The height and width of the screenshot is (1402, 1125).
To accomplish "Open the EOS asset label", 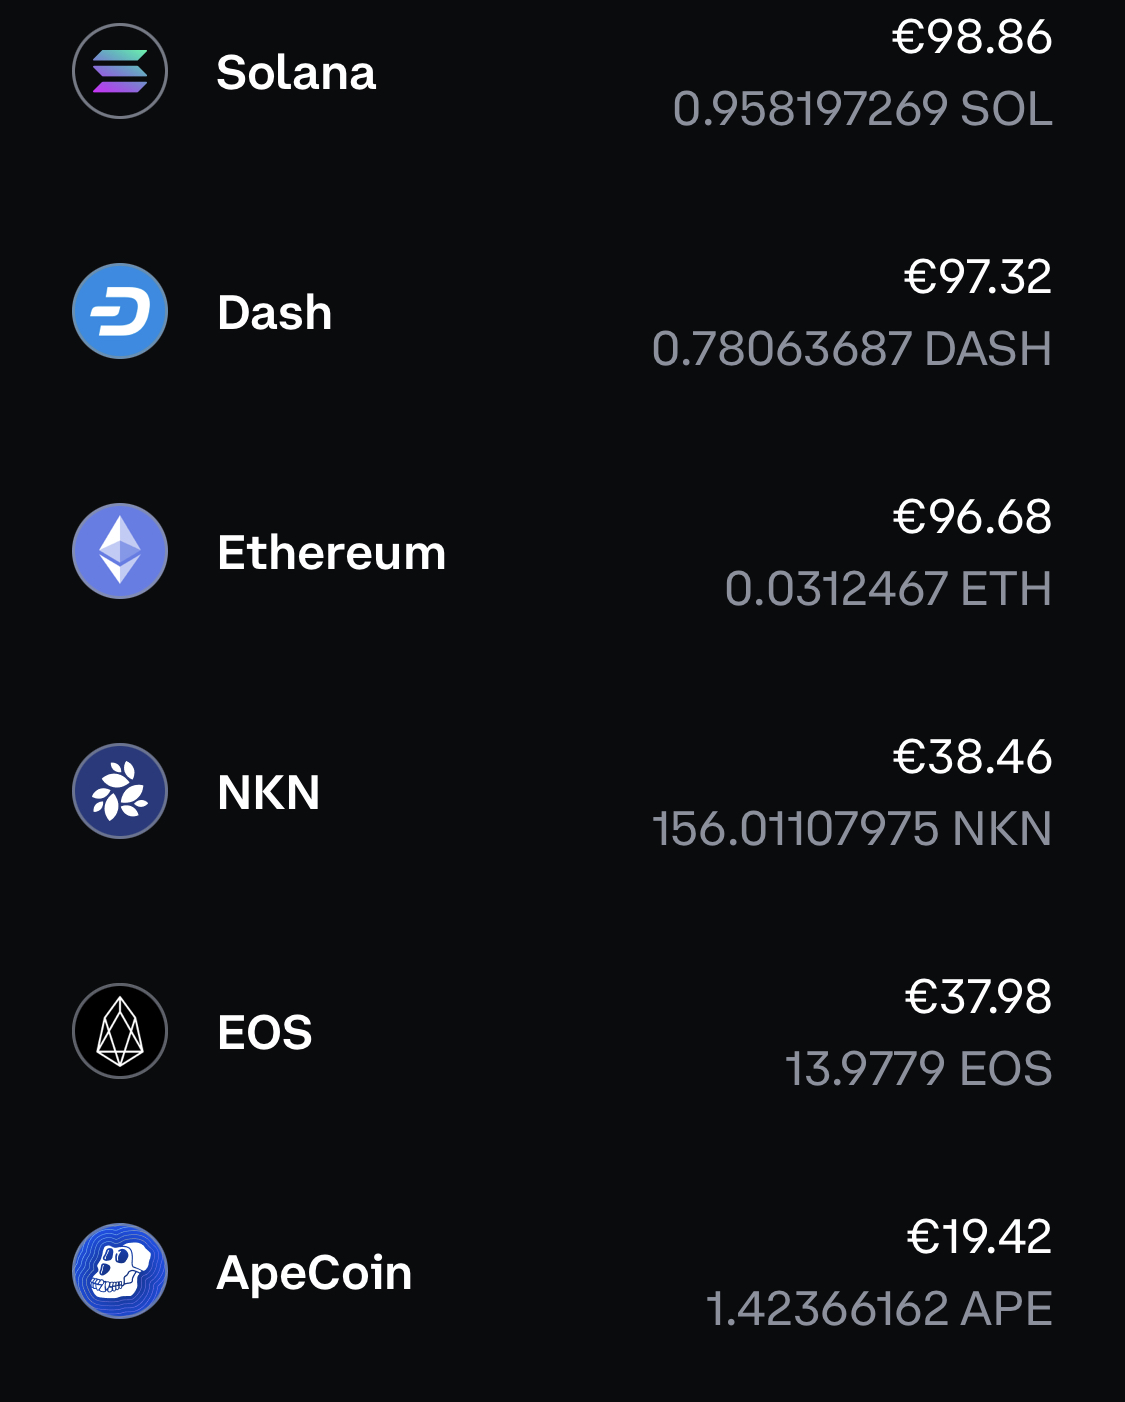I will (x=265, y=1033).
